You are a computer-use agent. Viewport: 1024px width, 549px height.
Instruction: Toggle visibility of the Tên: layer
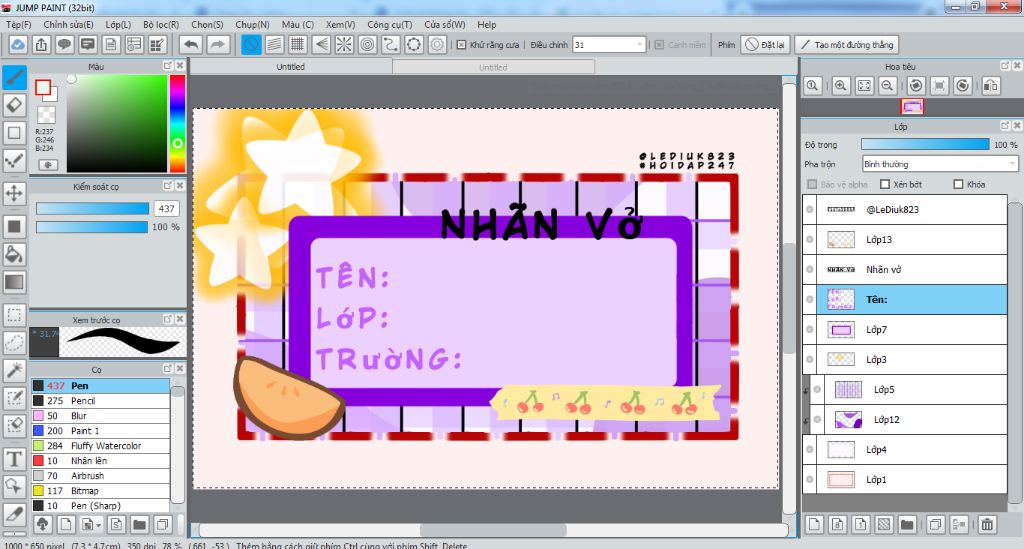pyautogui.click(x=810, y=300)
